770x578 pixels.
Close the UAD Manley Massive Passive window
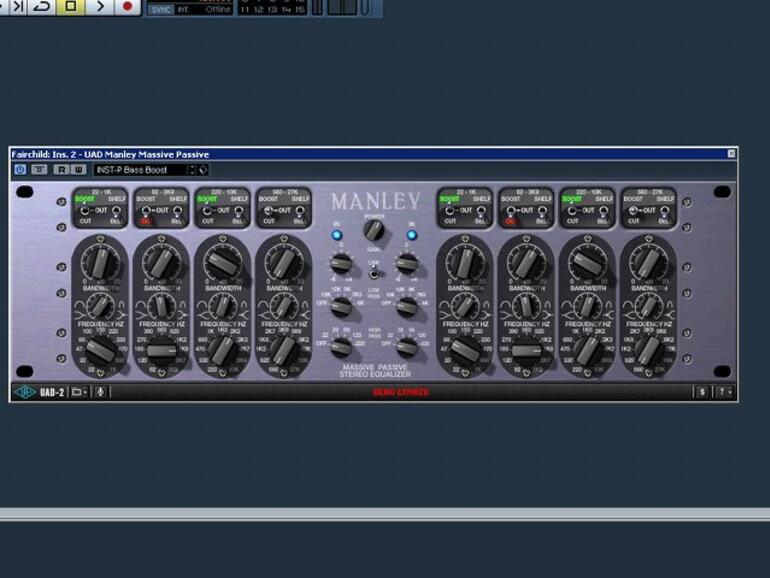[731, 154]
